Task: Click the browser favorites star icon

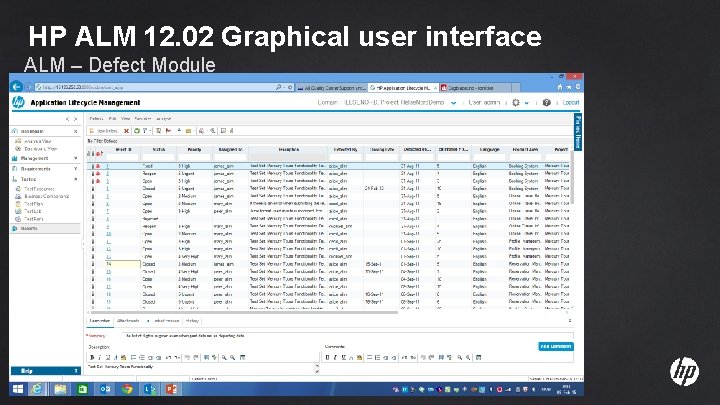Action: click(x=569, y=87)
